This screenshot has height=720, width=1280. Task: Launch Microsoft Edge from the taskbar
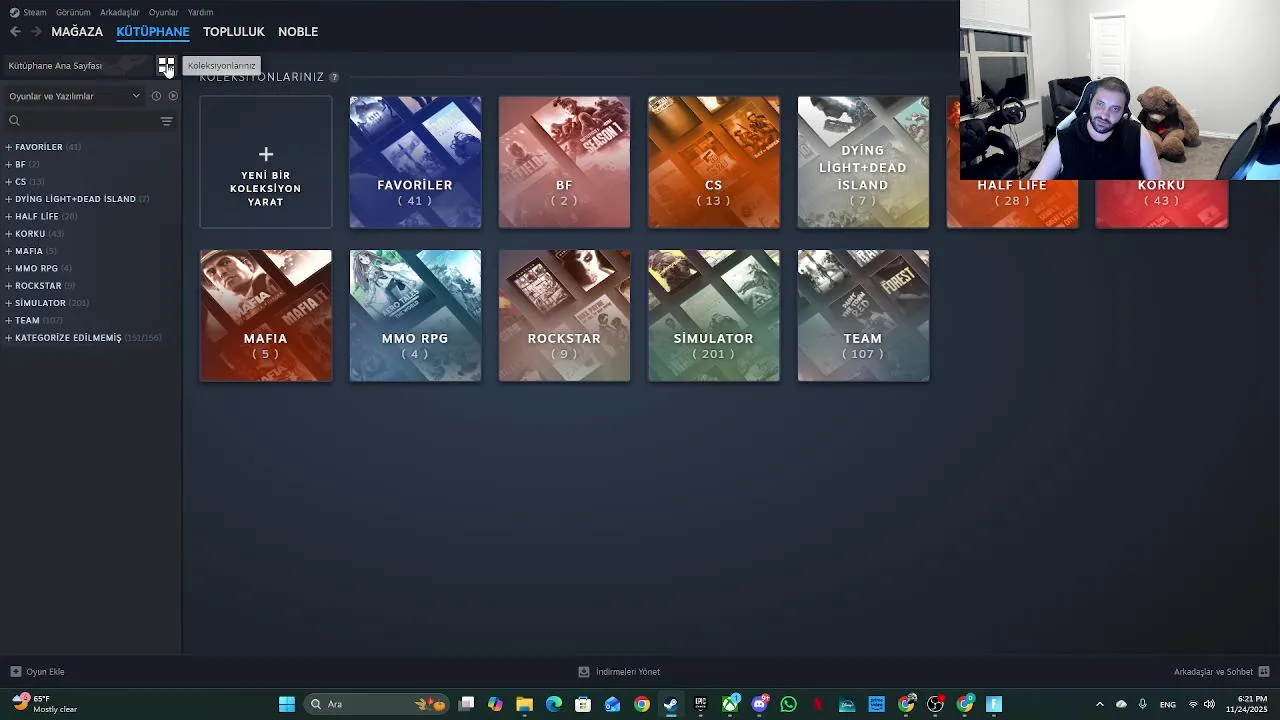554,704
